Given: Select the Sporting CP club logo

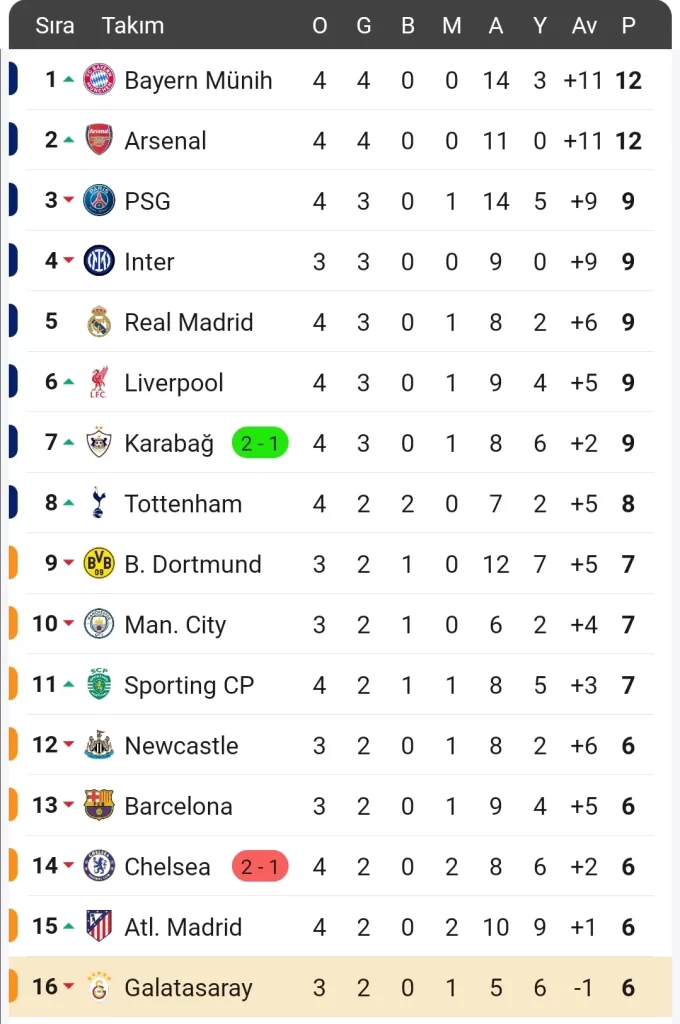Looking at the screenshot, I should [x=99, y=685].
